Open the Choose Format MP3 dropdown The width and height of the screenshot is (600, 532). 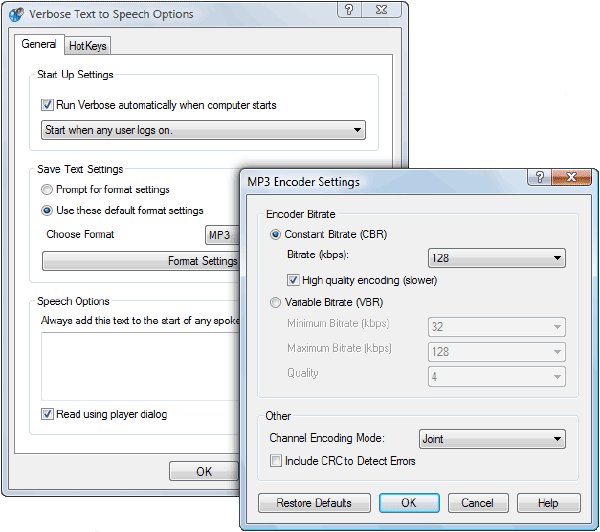tap(222, 235)
